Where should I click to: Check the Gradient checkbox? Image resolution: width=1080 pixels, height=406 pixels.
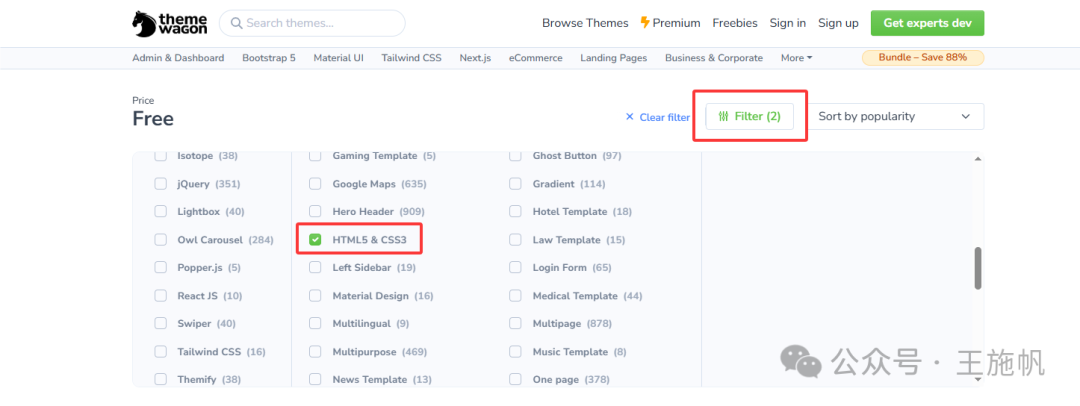click(515, 184)
